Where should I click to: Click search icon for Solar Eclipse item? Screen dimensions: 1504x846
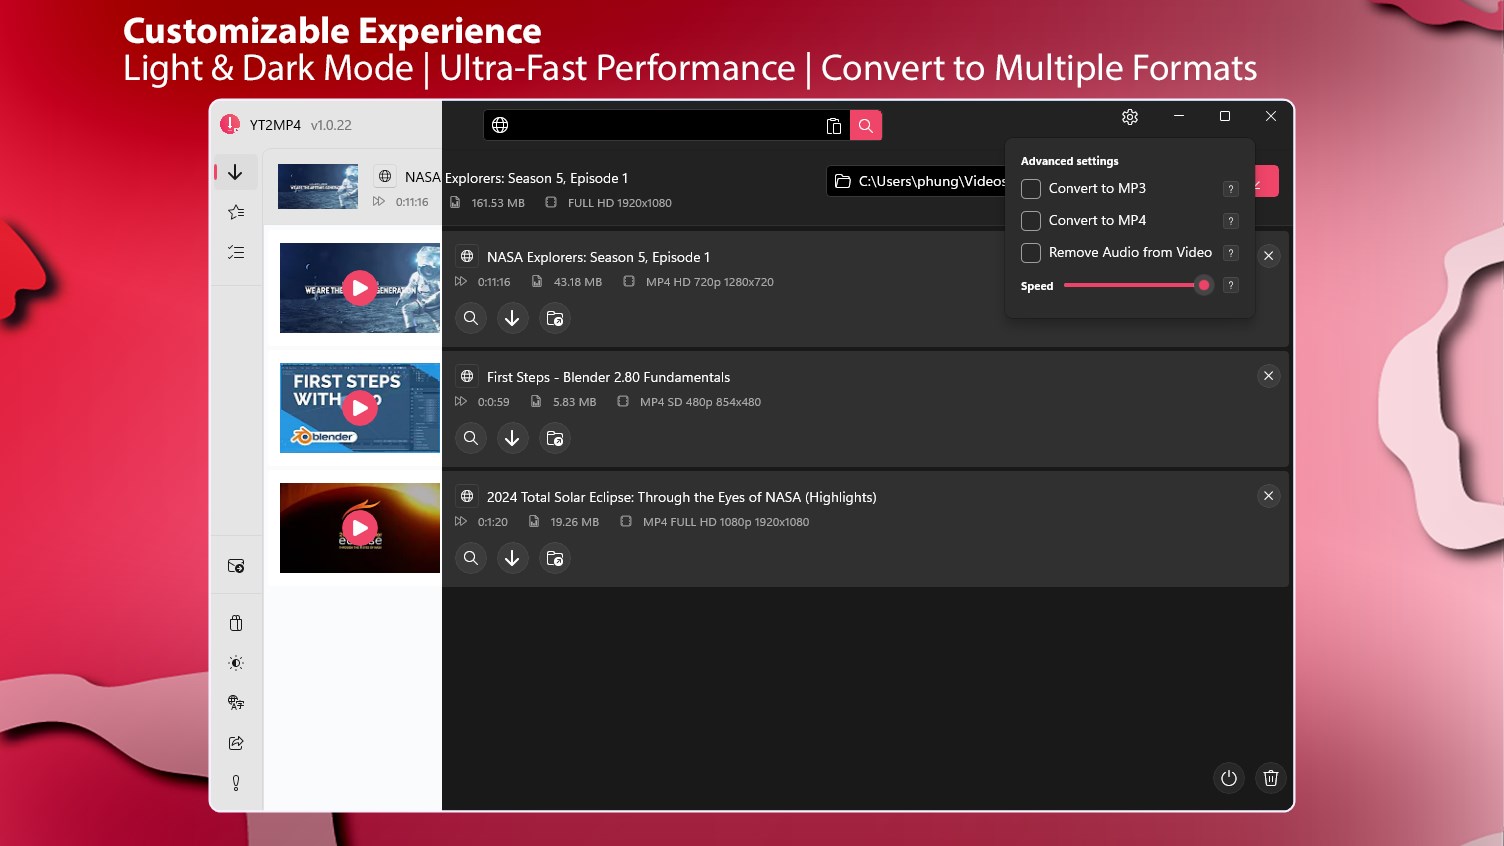(471, 558)
